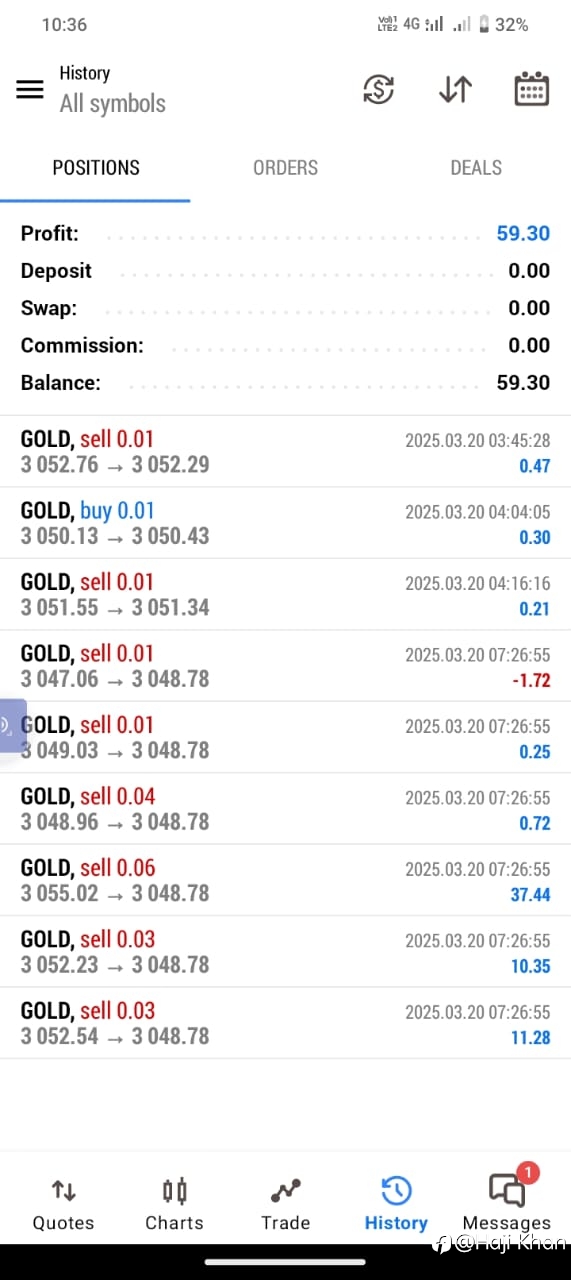
Task: Expand the GOLD buy 0.01 position
Action: (x=285, y=523)
